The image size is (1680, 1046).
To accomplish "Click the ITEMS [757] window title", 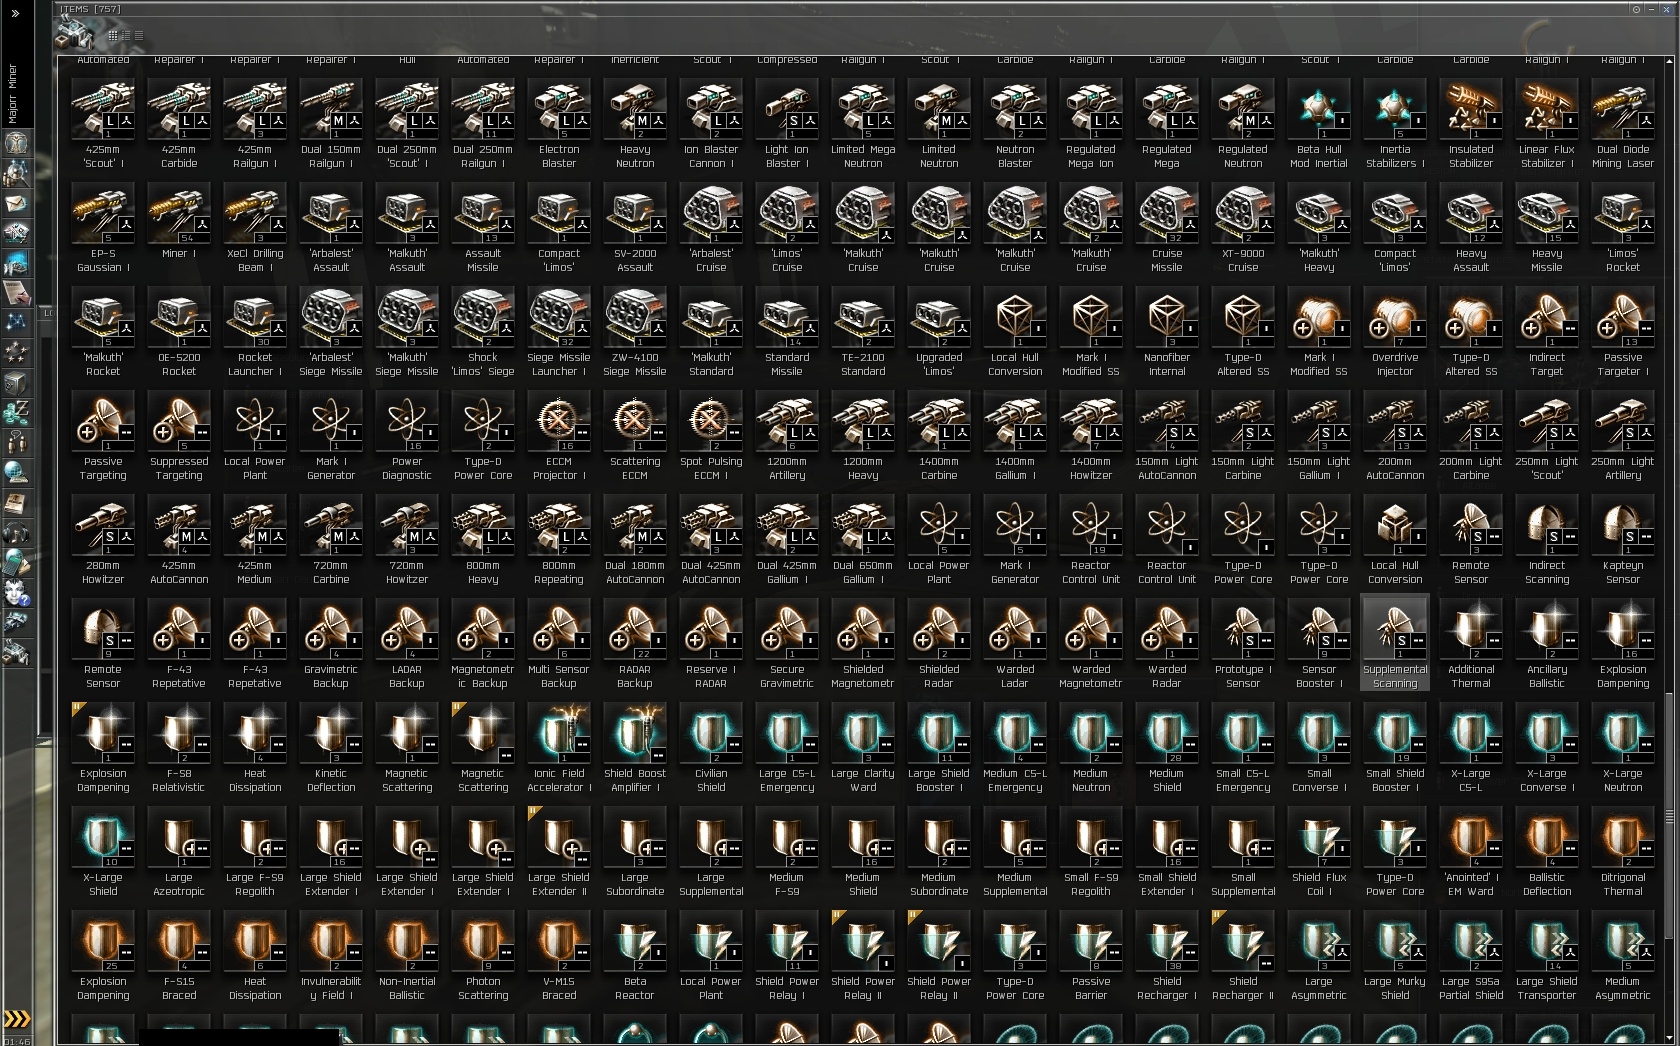I will [x=90, y=9].
